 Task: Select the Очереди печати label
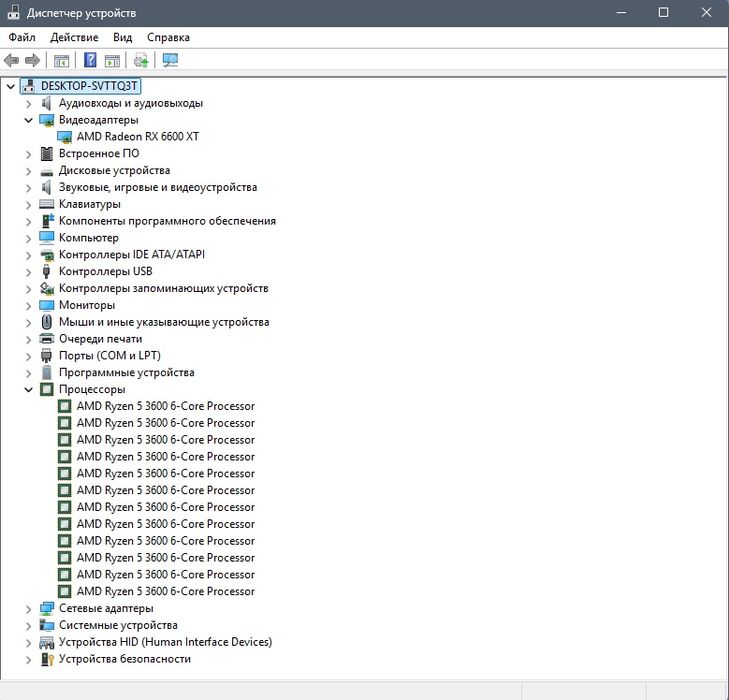point(100,339)
